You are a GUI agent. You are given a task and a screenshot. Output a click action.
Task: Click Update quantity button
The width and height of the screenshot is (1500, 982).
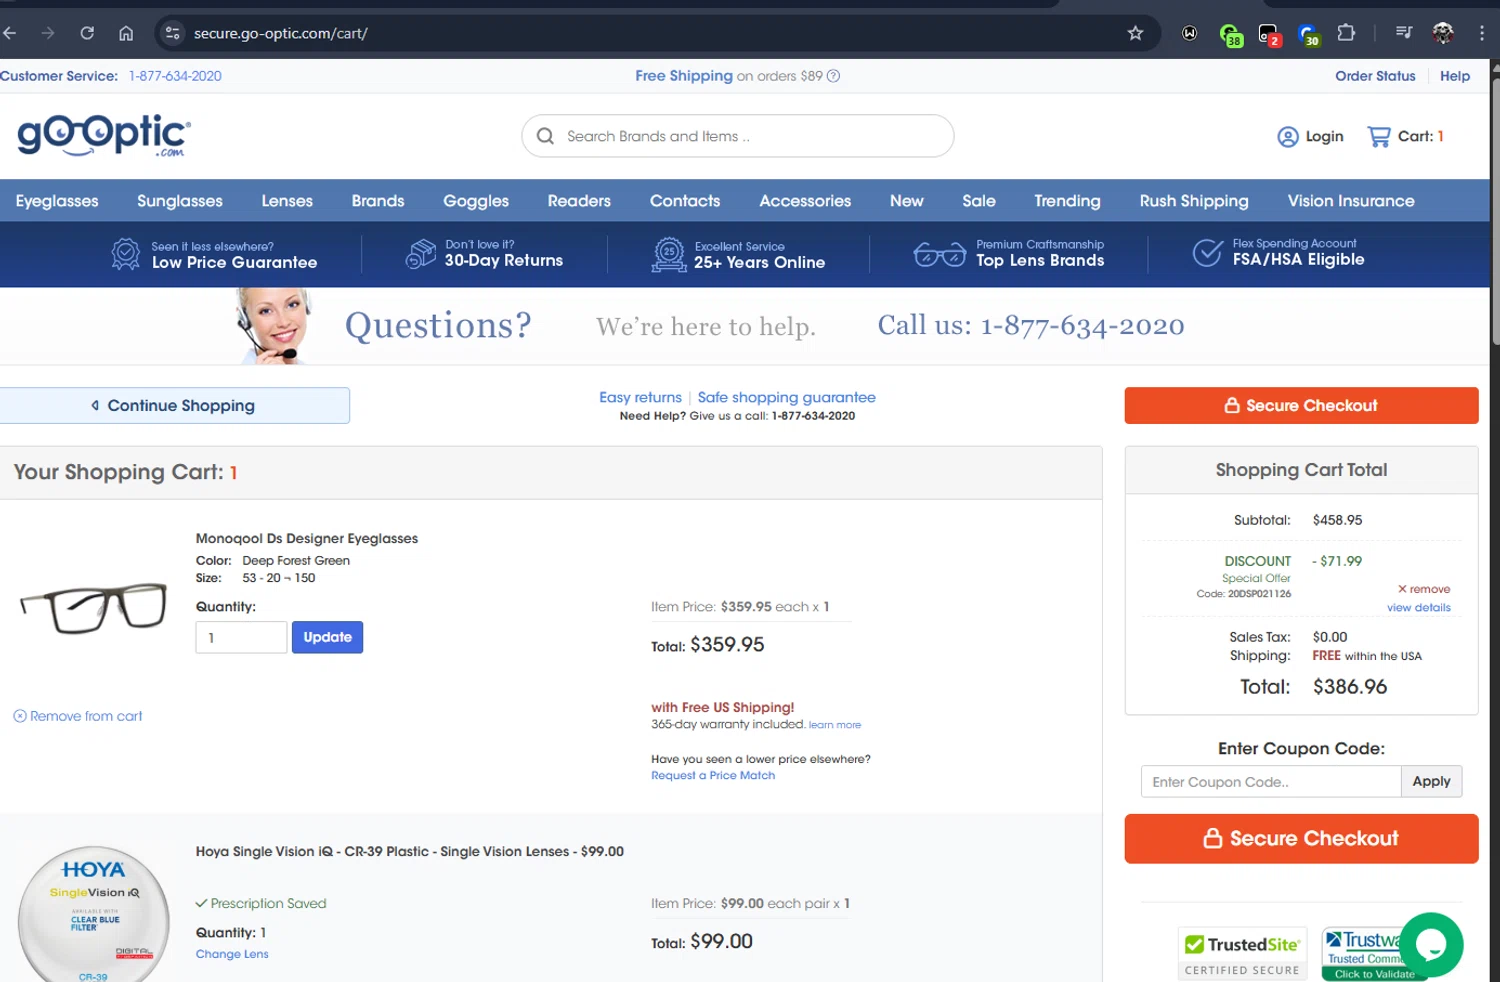pos(327,637)
